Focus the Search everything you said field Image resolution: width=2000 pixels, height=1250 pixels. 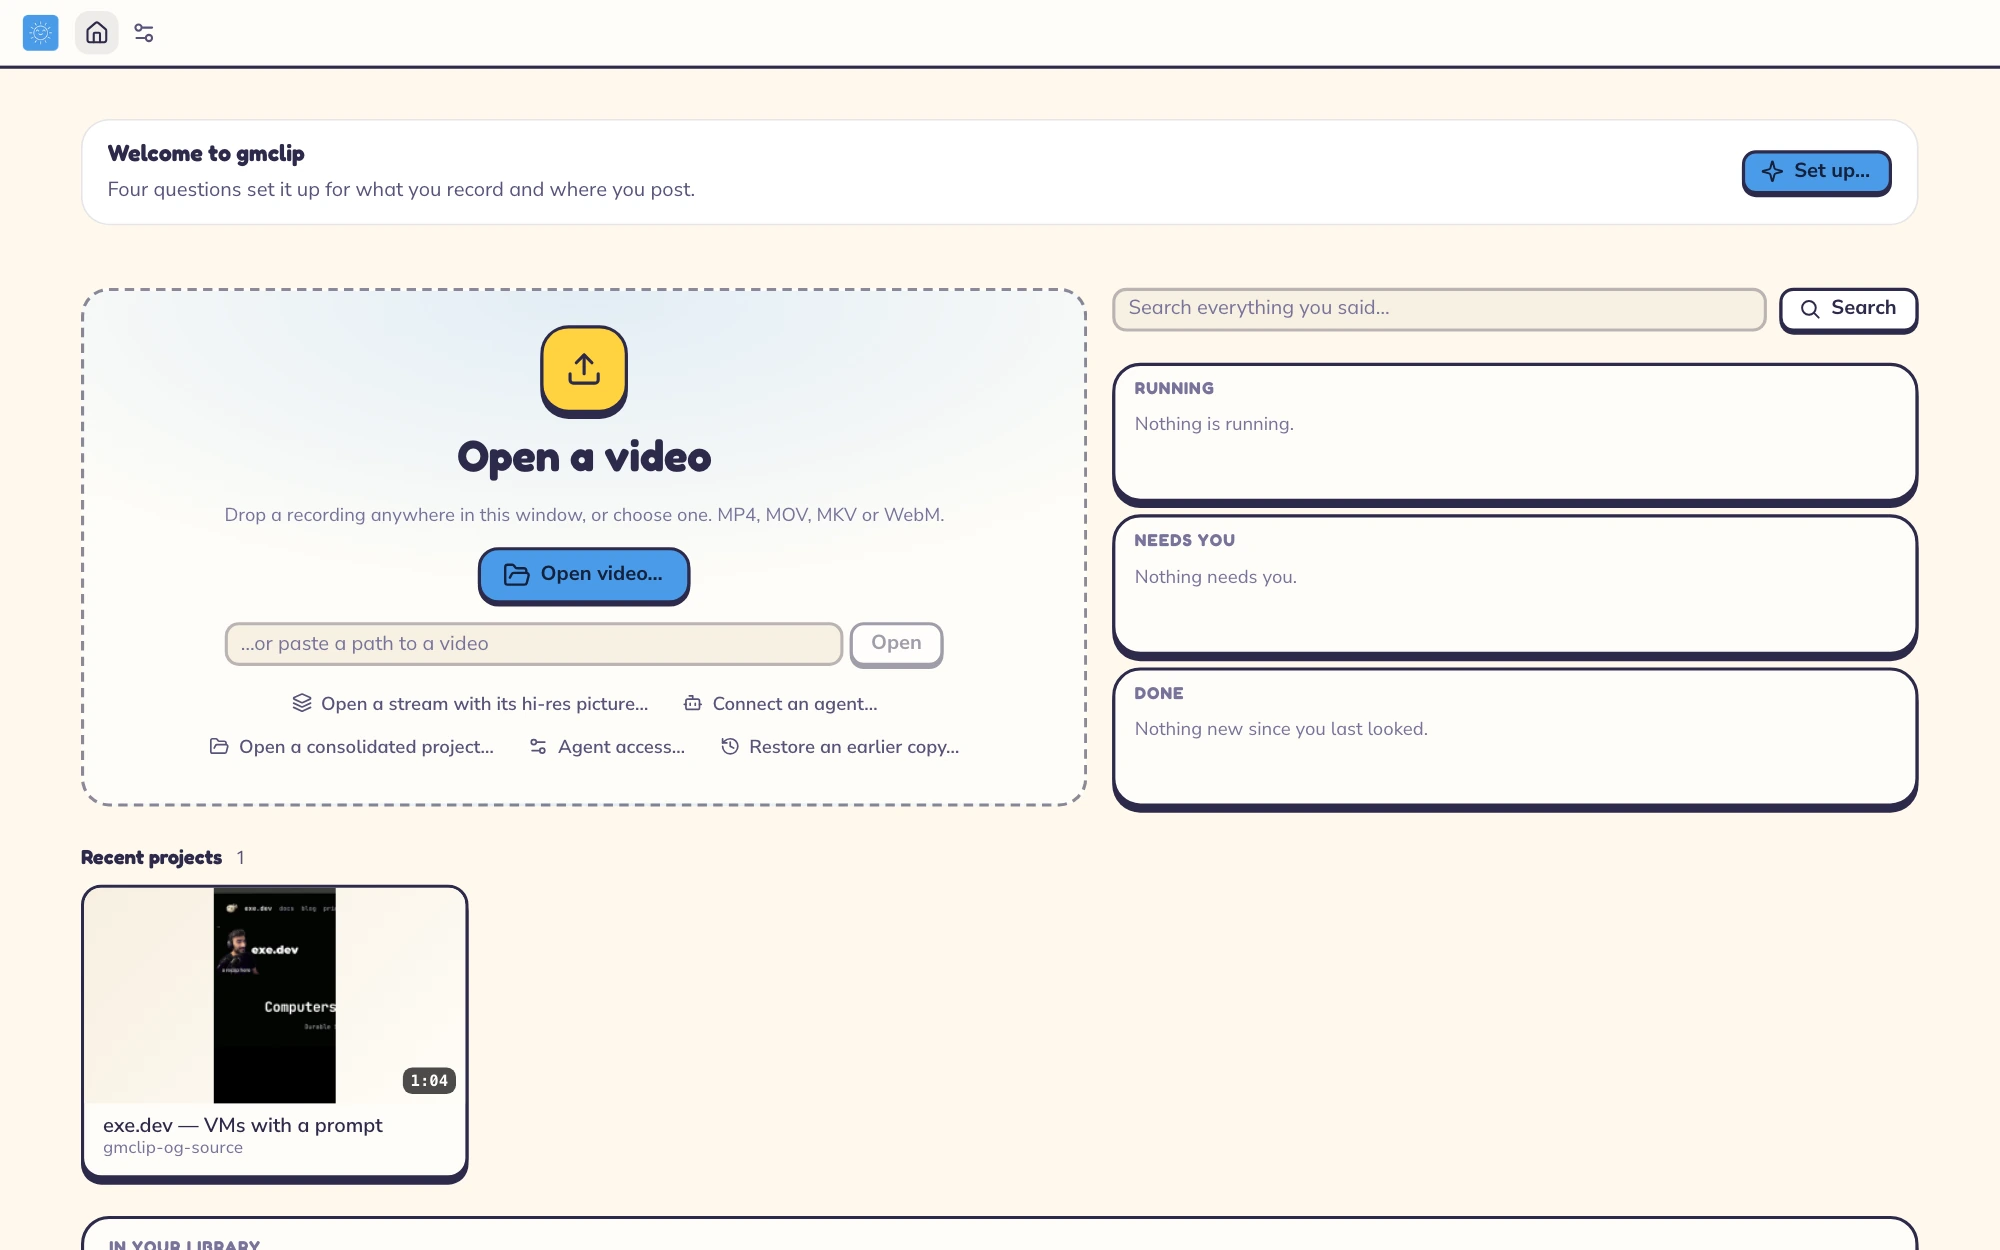point(1439,309)
